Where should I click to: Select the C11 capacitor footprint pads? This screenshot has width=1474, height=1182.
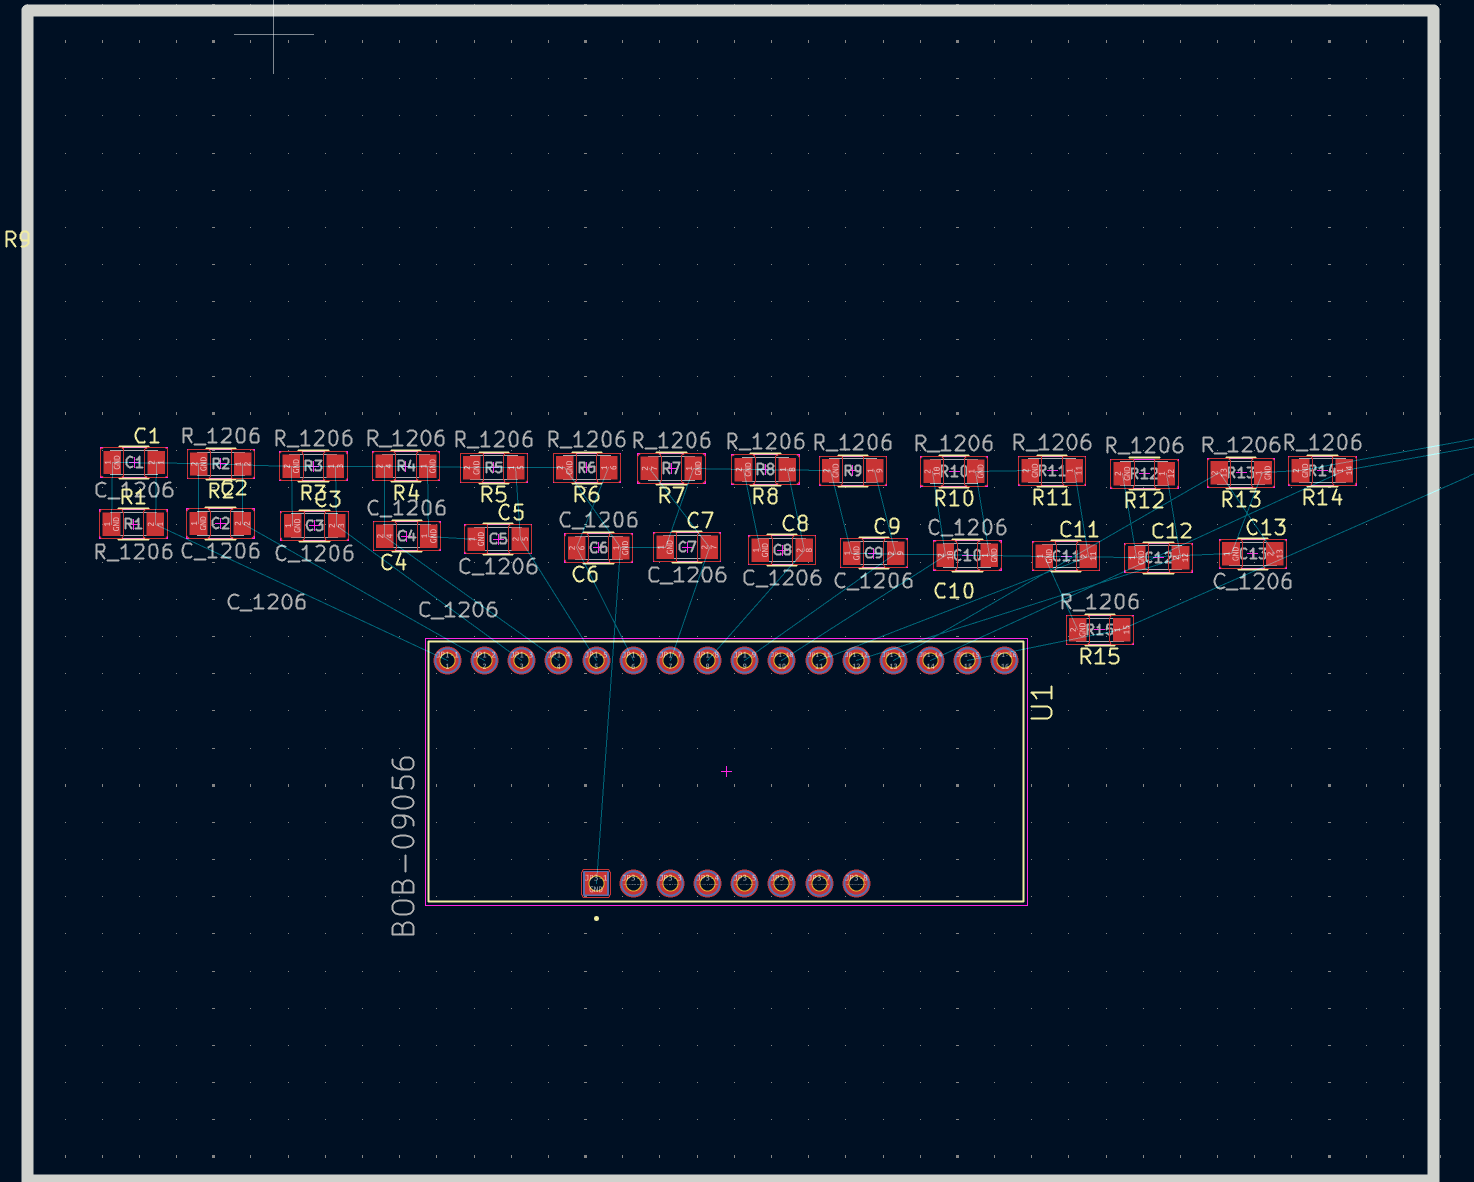[1065, 556]
